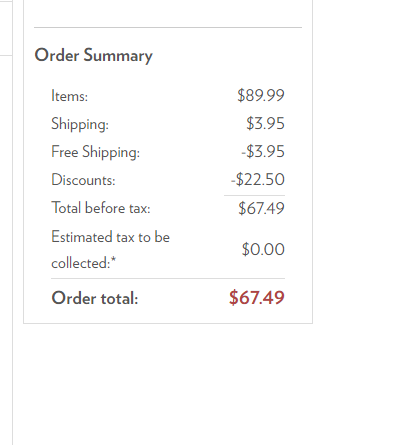Click the word collected in tax label

tap(79, 263)
